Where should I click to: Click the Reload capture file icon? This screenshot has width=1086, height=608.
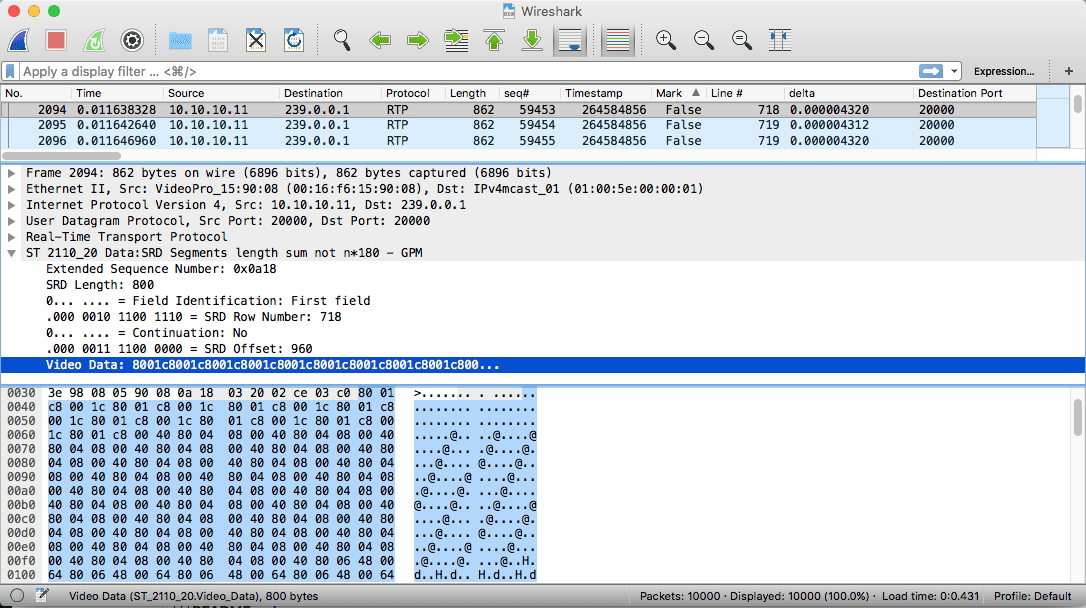[x=294, y=40]
